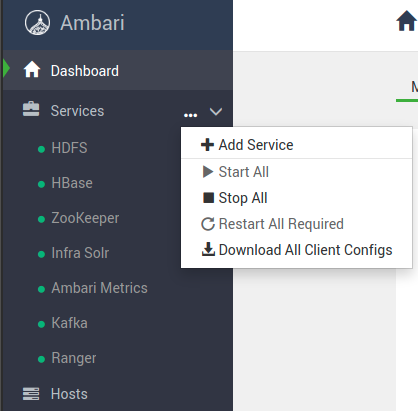This screenshot has height=411, width=418.
Task: Open the HDFS service page
Action: point(69,148)
